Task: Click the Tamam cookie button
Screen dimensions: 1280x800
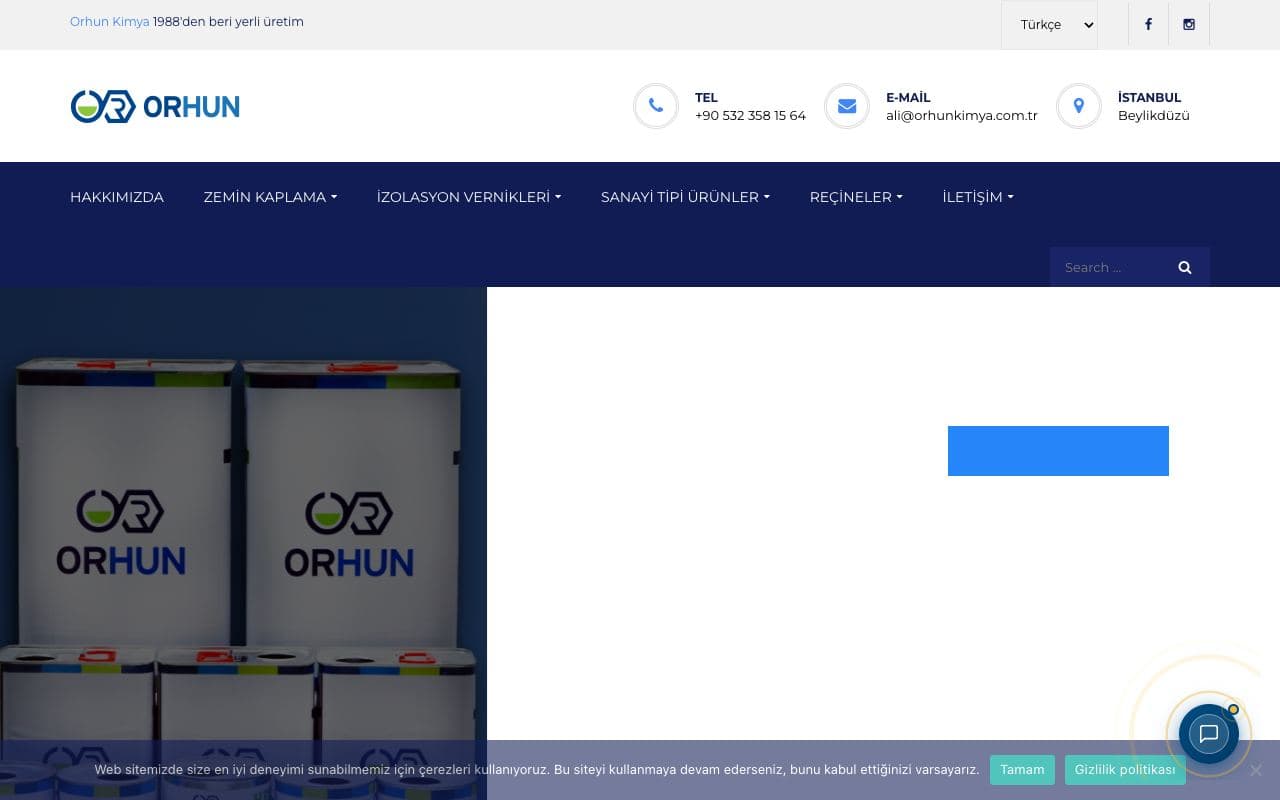Action: (x=1022, y=770)
